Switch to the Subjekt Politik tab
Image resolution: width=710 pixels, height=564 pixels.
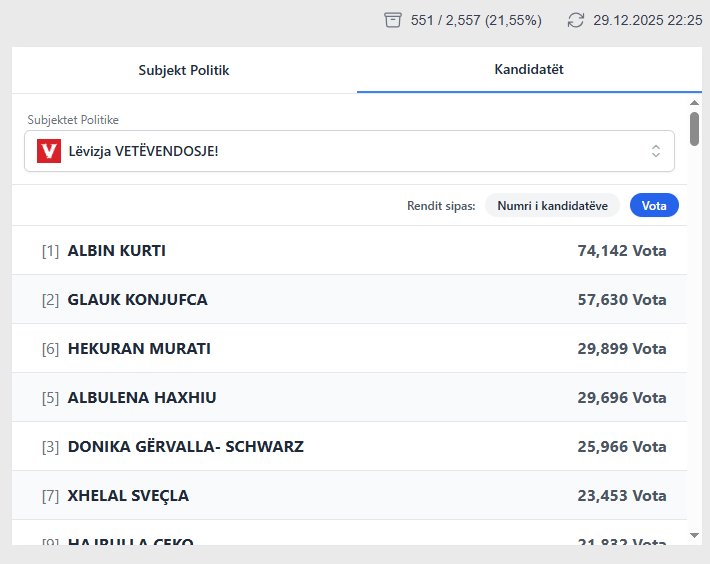tap(184, 70)
